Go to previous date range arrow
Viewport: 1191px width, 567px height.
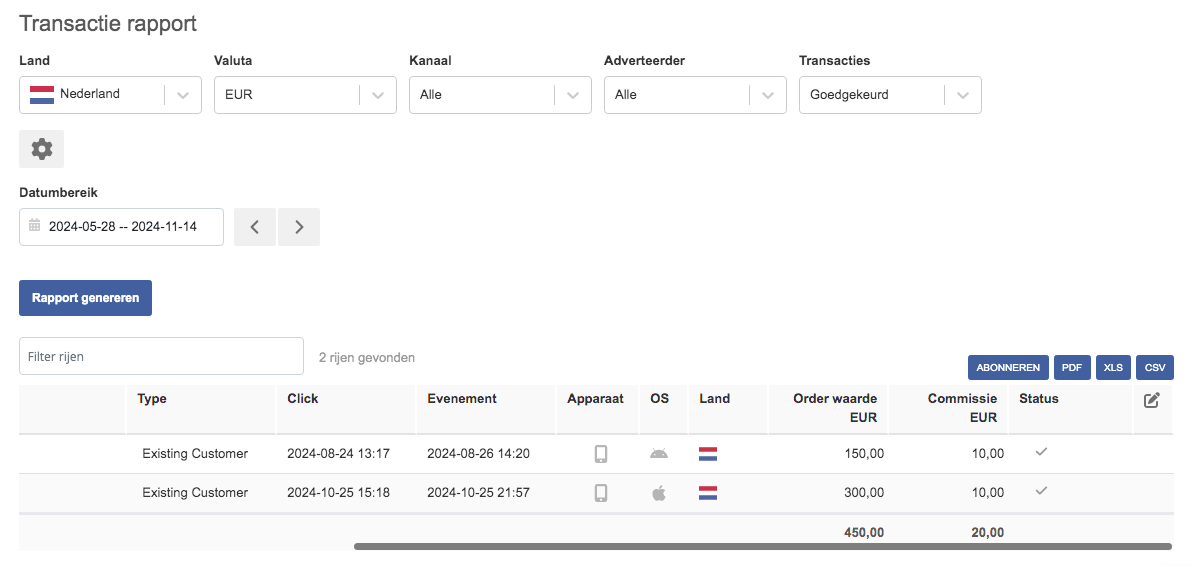[255, 226]
